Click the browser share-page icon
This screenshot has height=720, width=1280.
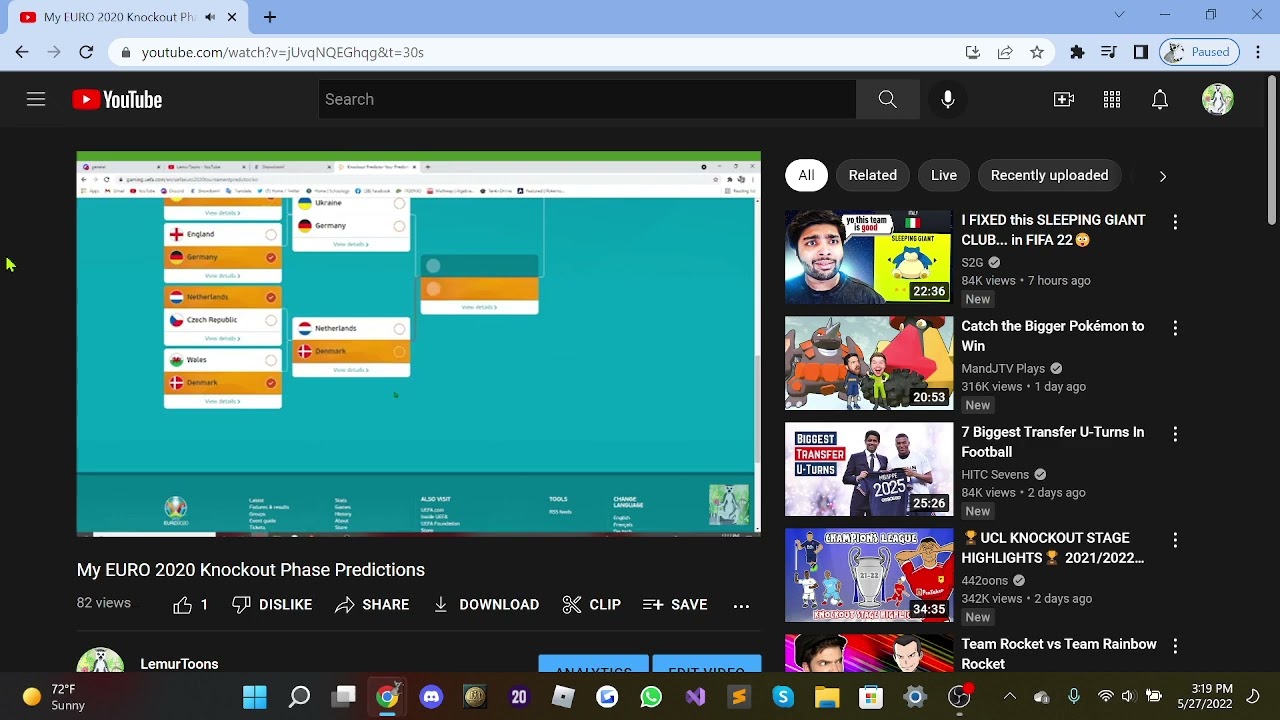coord(1005,52)
